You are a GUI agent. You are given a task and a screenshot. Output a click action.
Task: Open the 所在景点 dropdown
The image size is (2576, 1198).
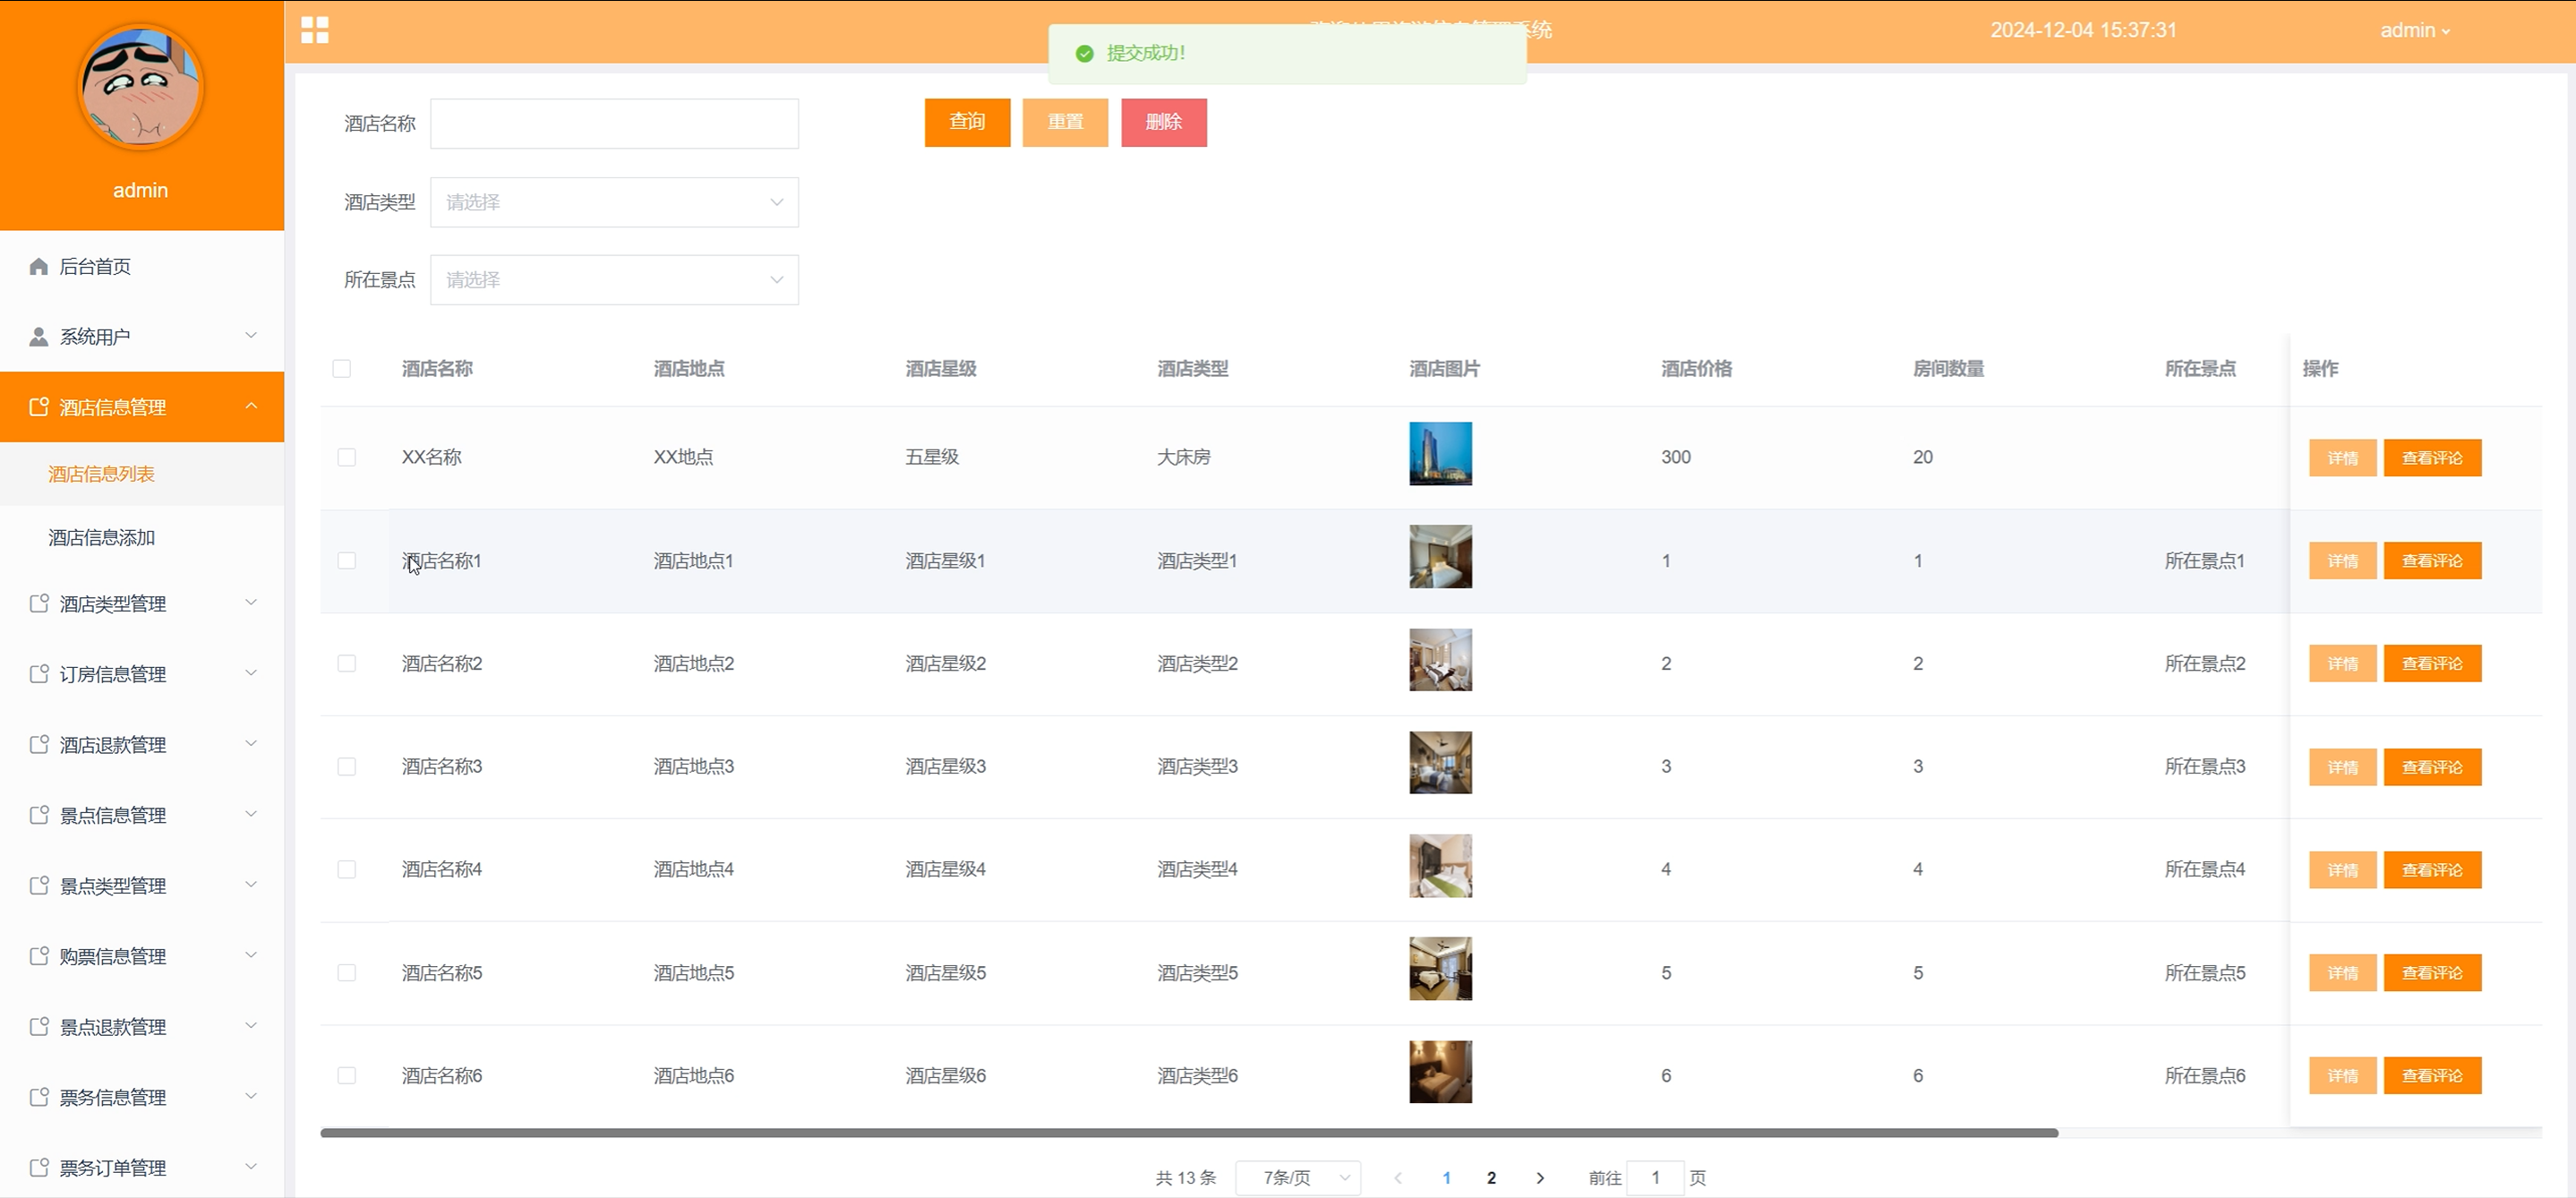[614, 280]
